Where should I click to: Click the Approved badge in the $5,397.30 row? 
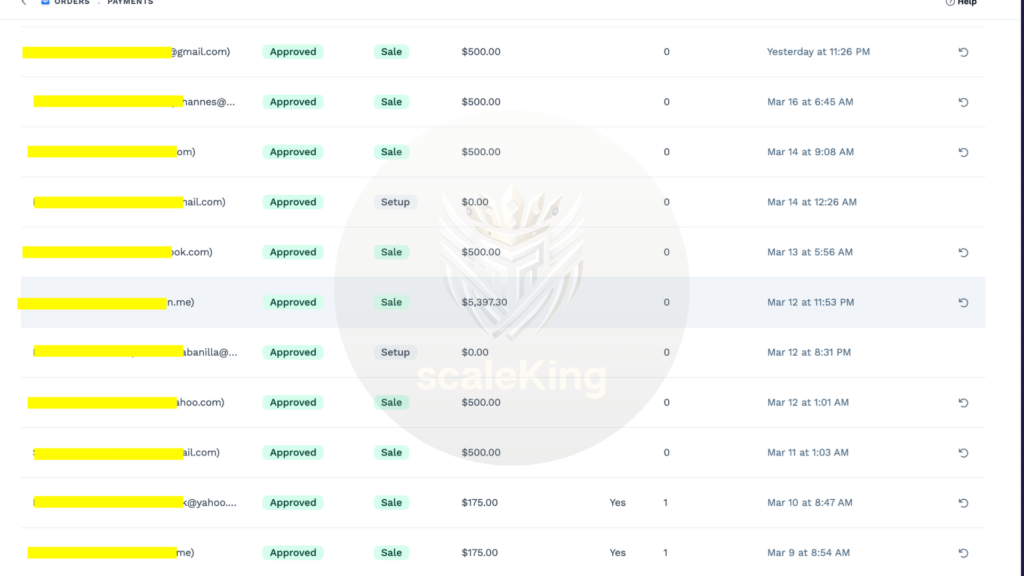tap(293, 302)
